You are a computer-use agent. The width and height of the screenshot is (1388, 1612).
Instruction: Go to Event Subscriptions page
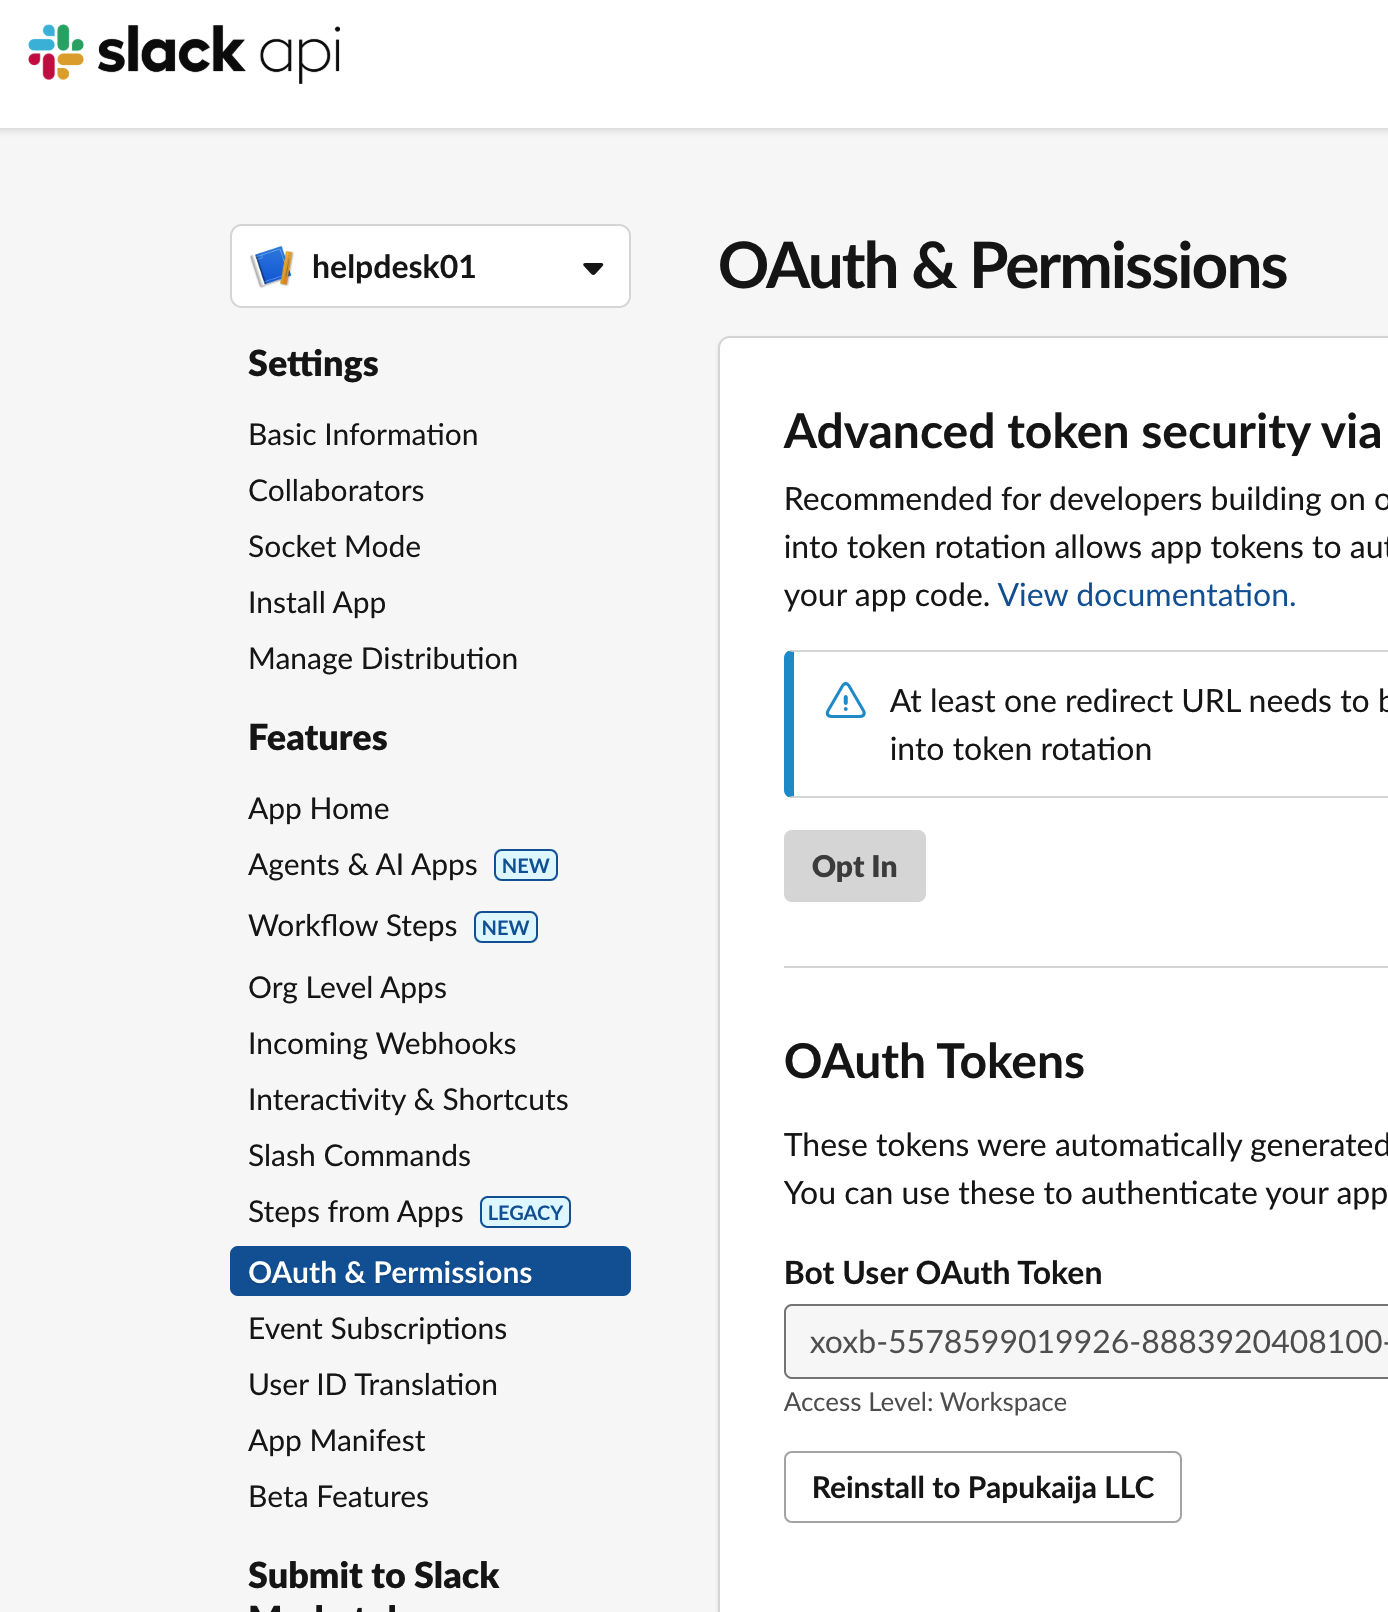pos(377,1329)
